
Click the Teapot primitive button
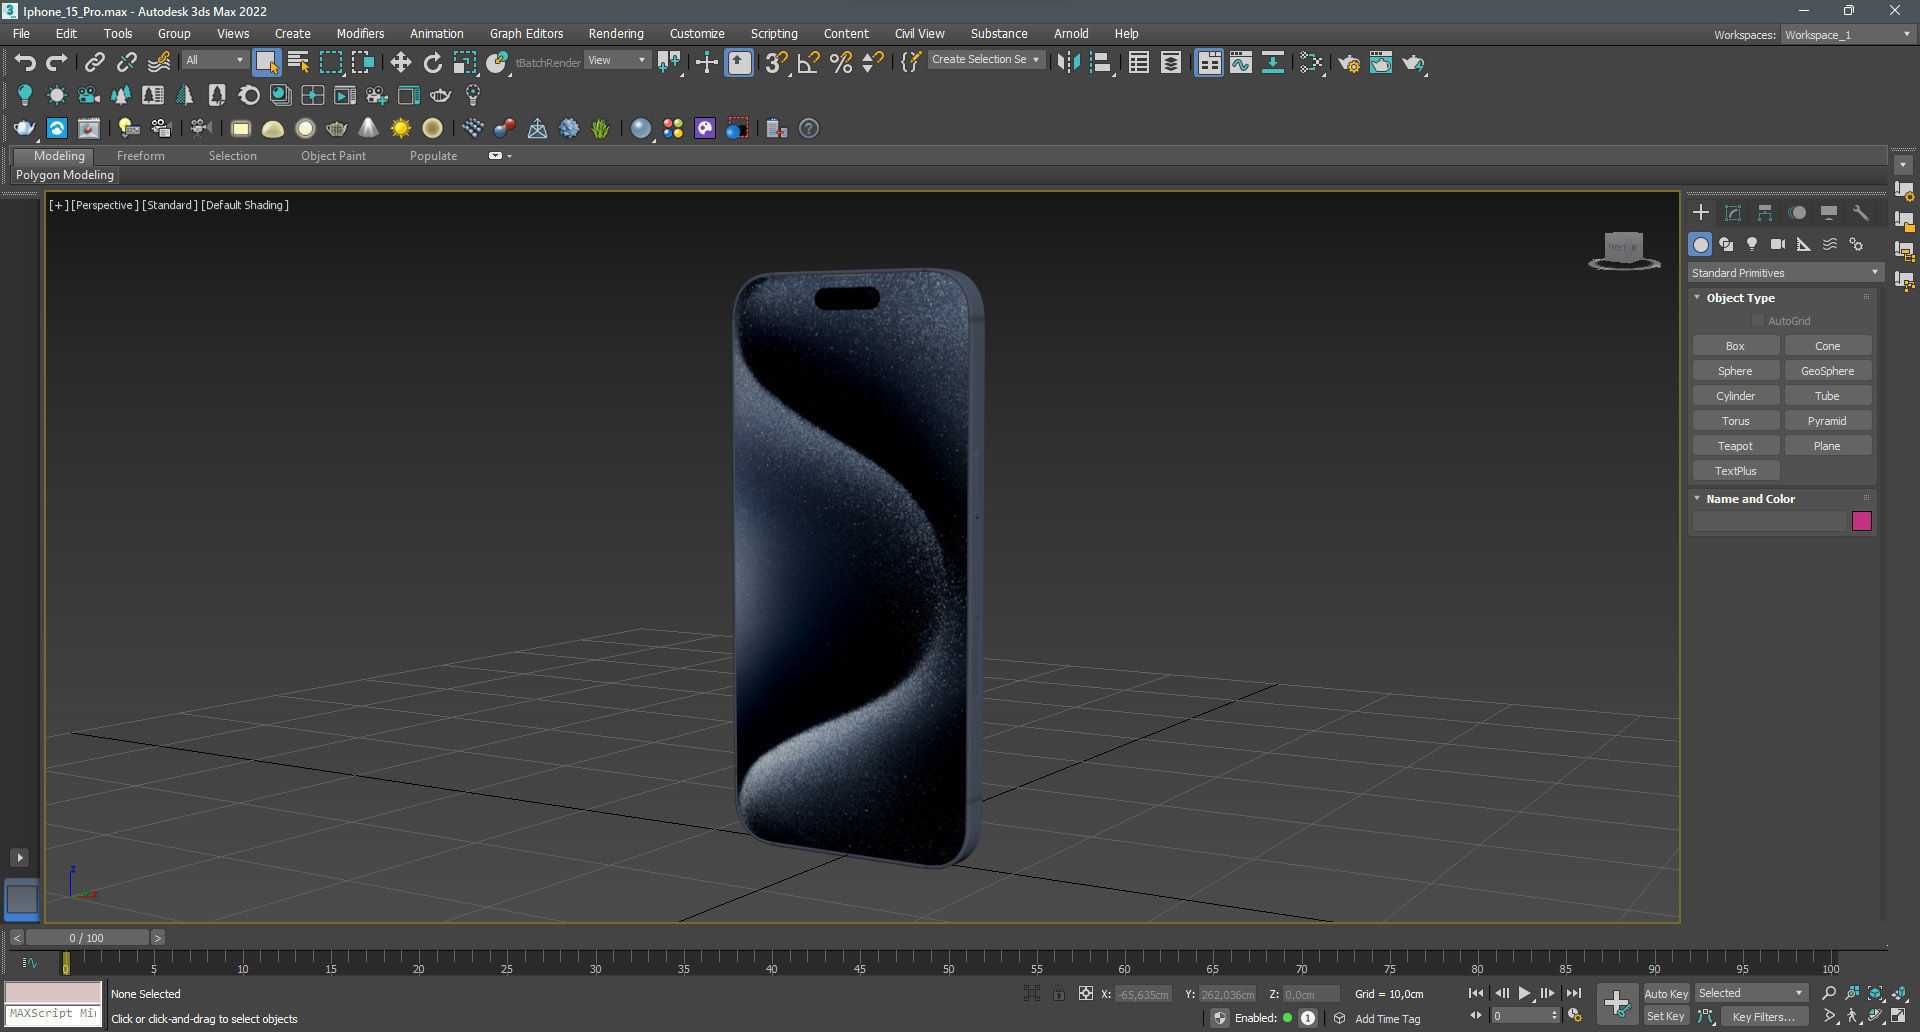pos(1735,446)
